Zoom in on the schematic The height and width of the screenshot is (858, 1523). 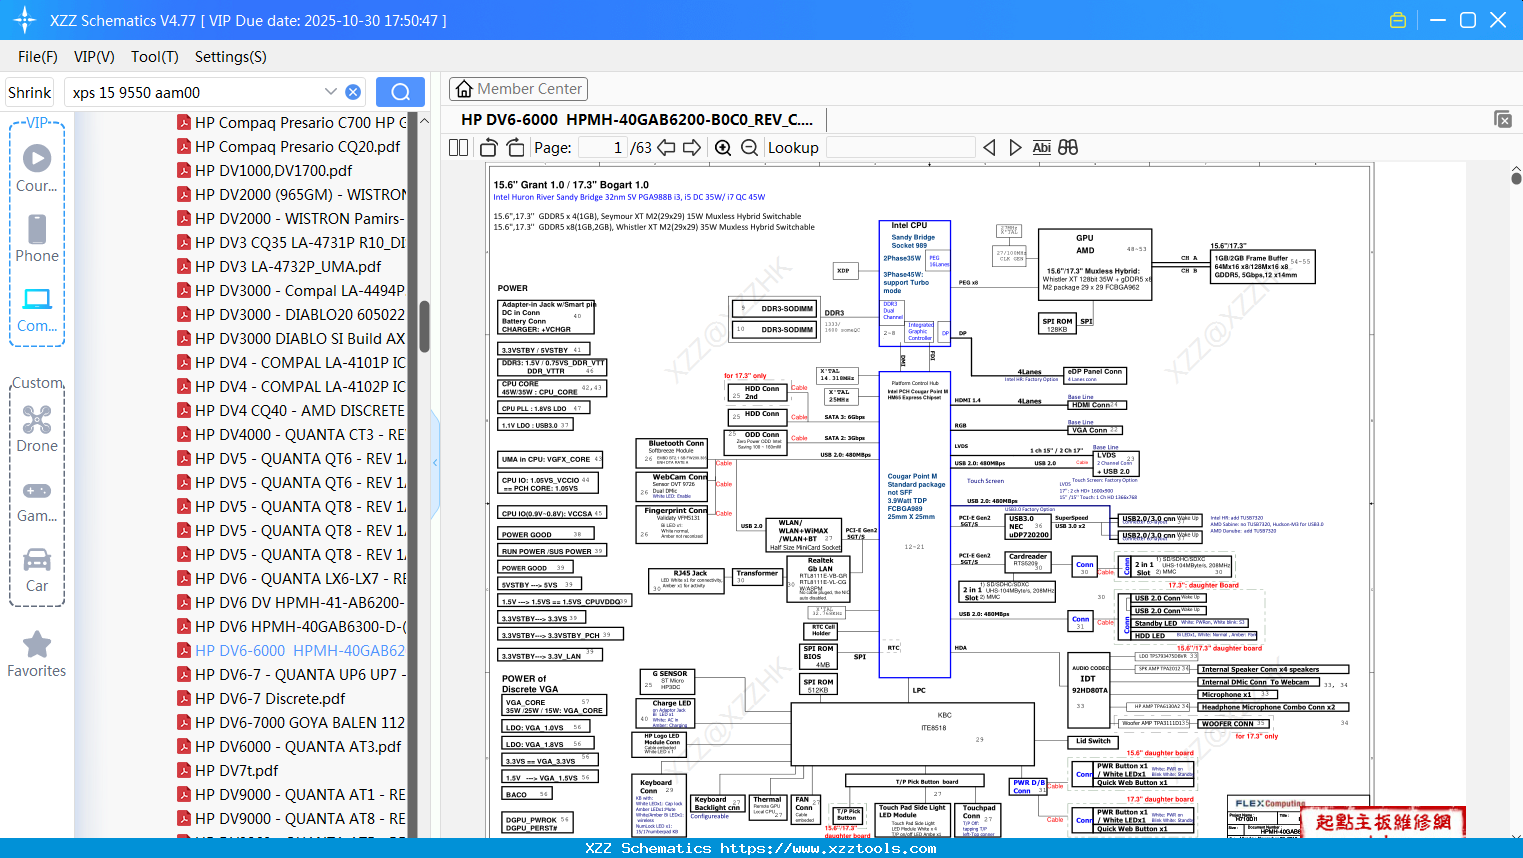click(x=723, y=148)
